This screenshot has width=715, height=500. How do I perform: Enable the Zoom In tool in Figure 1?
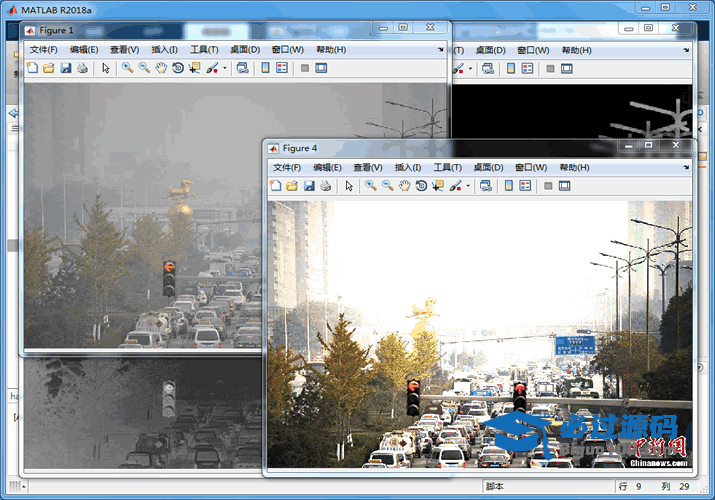(127, 68)
